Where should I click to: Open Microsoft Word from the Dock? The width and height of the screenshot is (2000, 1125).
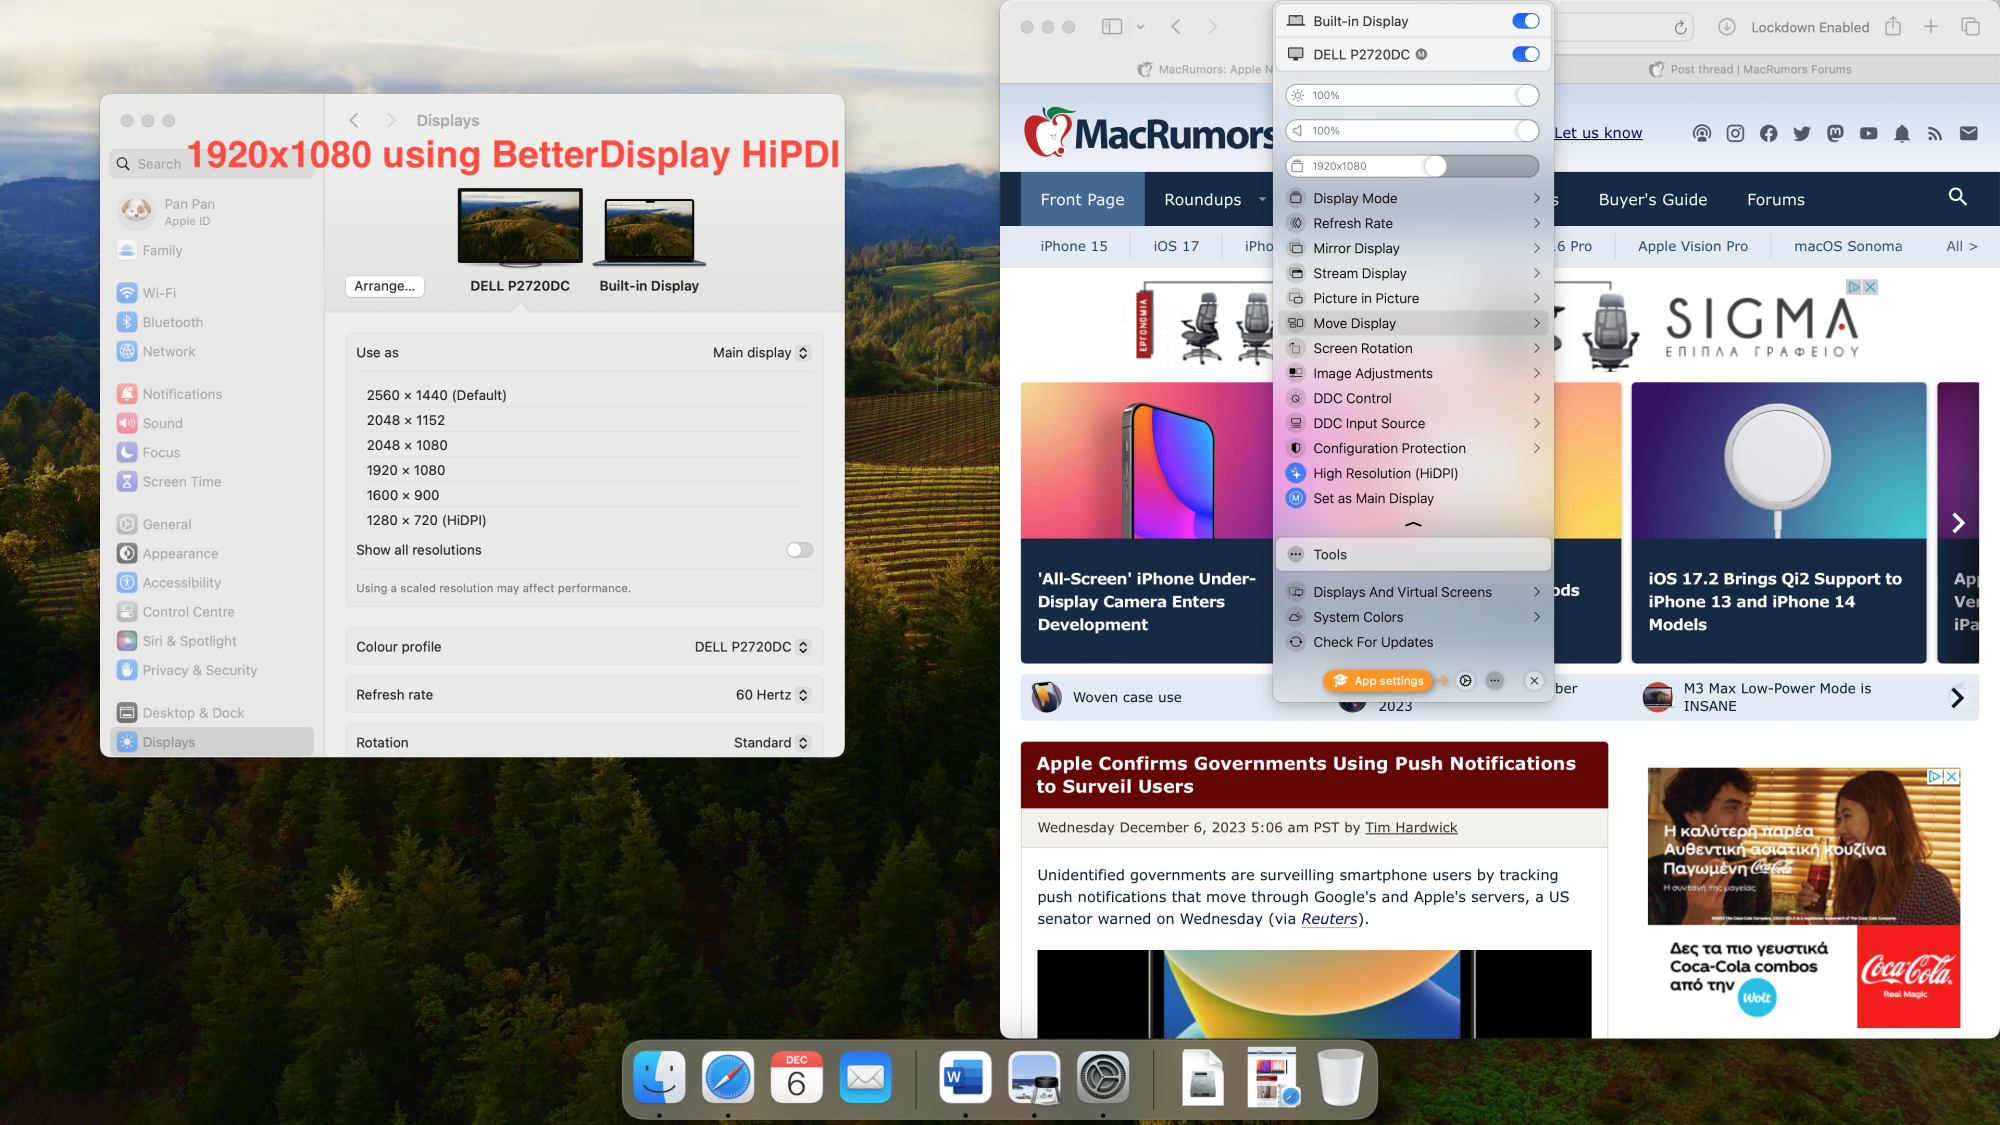[965, 1078]
